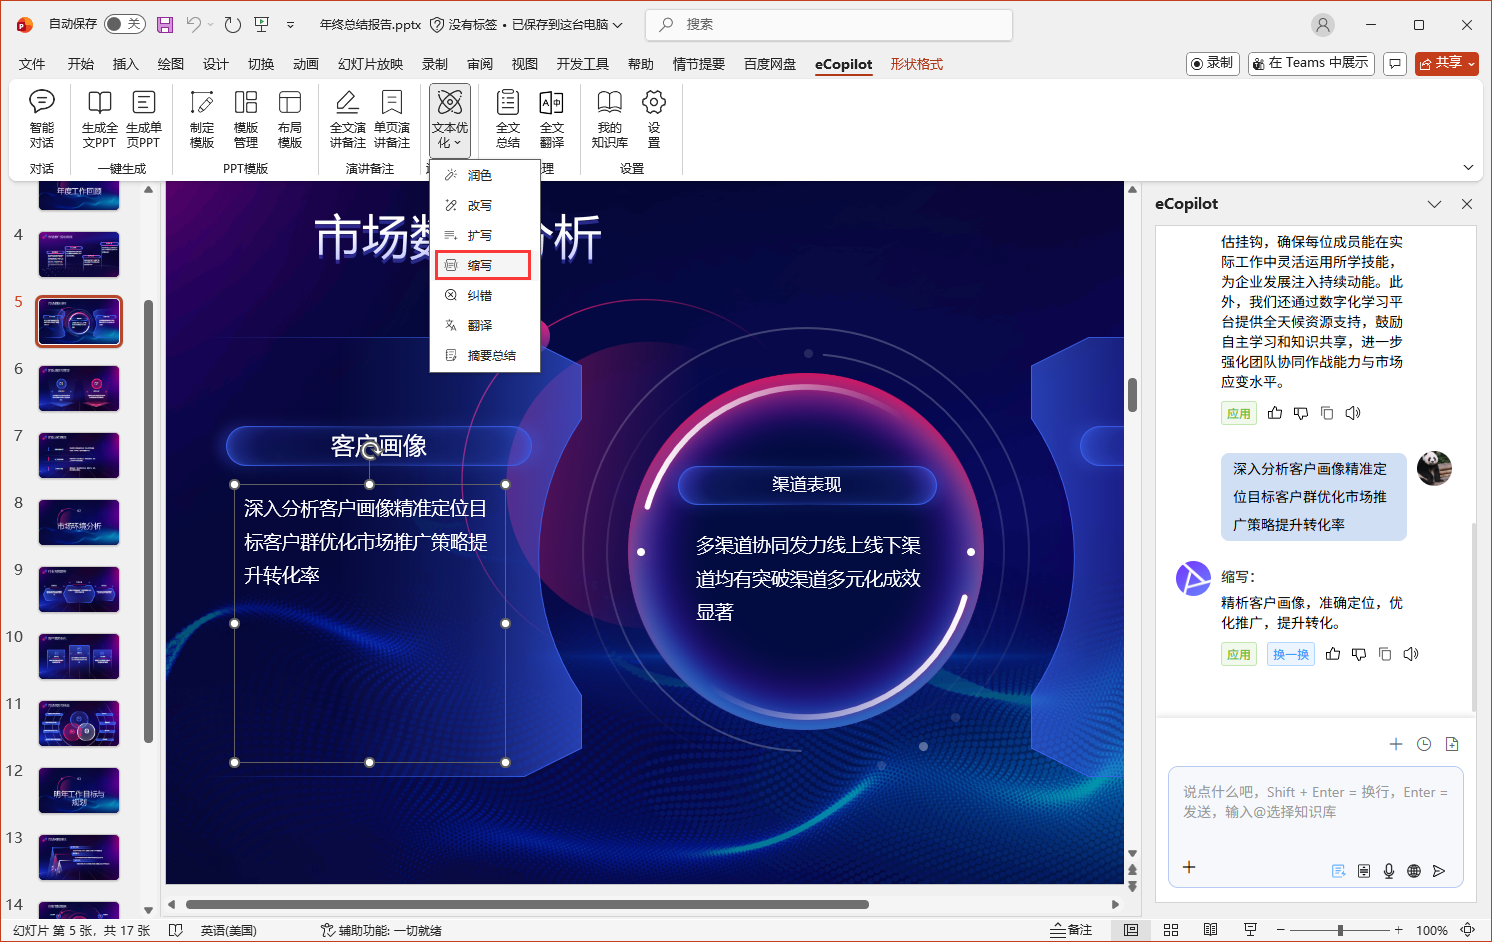Image resolution: width=1492 pixels, height=942 pixels.
Task: Click the green 应用 button under 缩写 result
Action: tap(1238, 655)
